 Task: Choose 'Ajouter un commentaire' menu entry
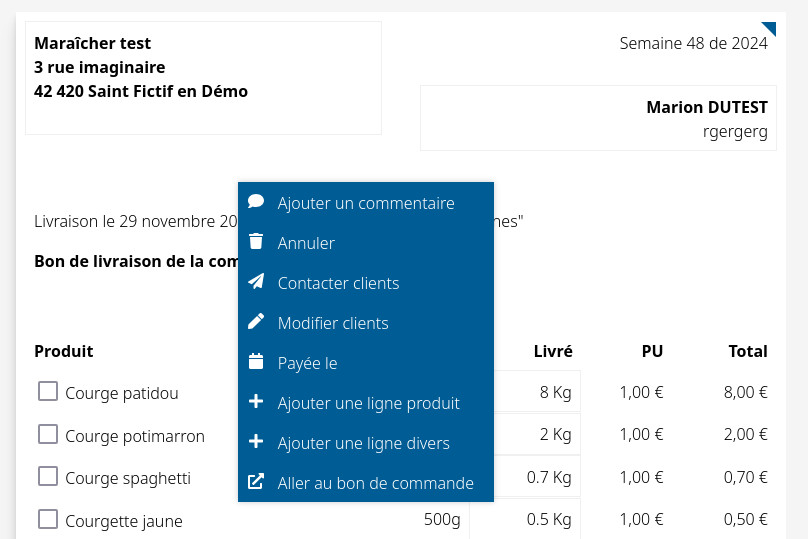point(366,203)
